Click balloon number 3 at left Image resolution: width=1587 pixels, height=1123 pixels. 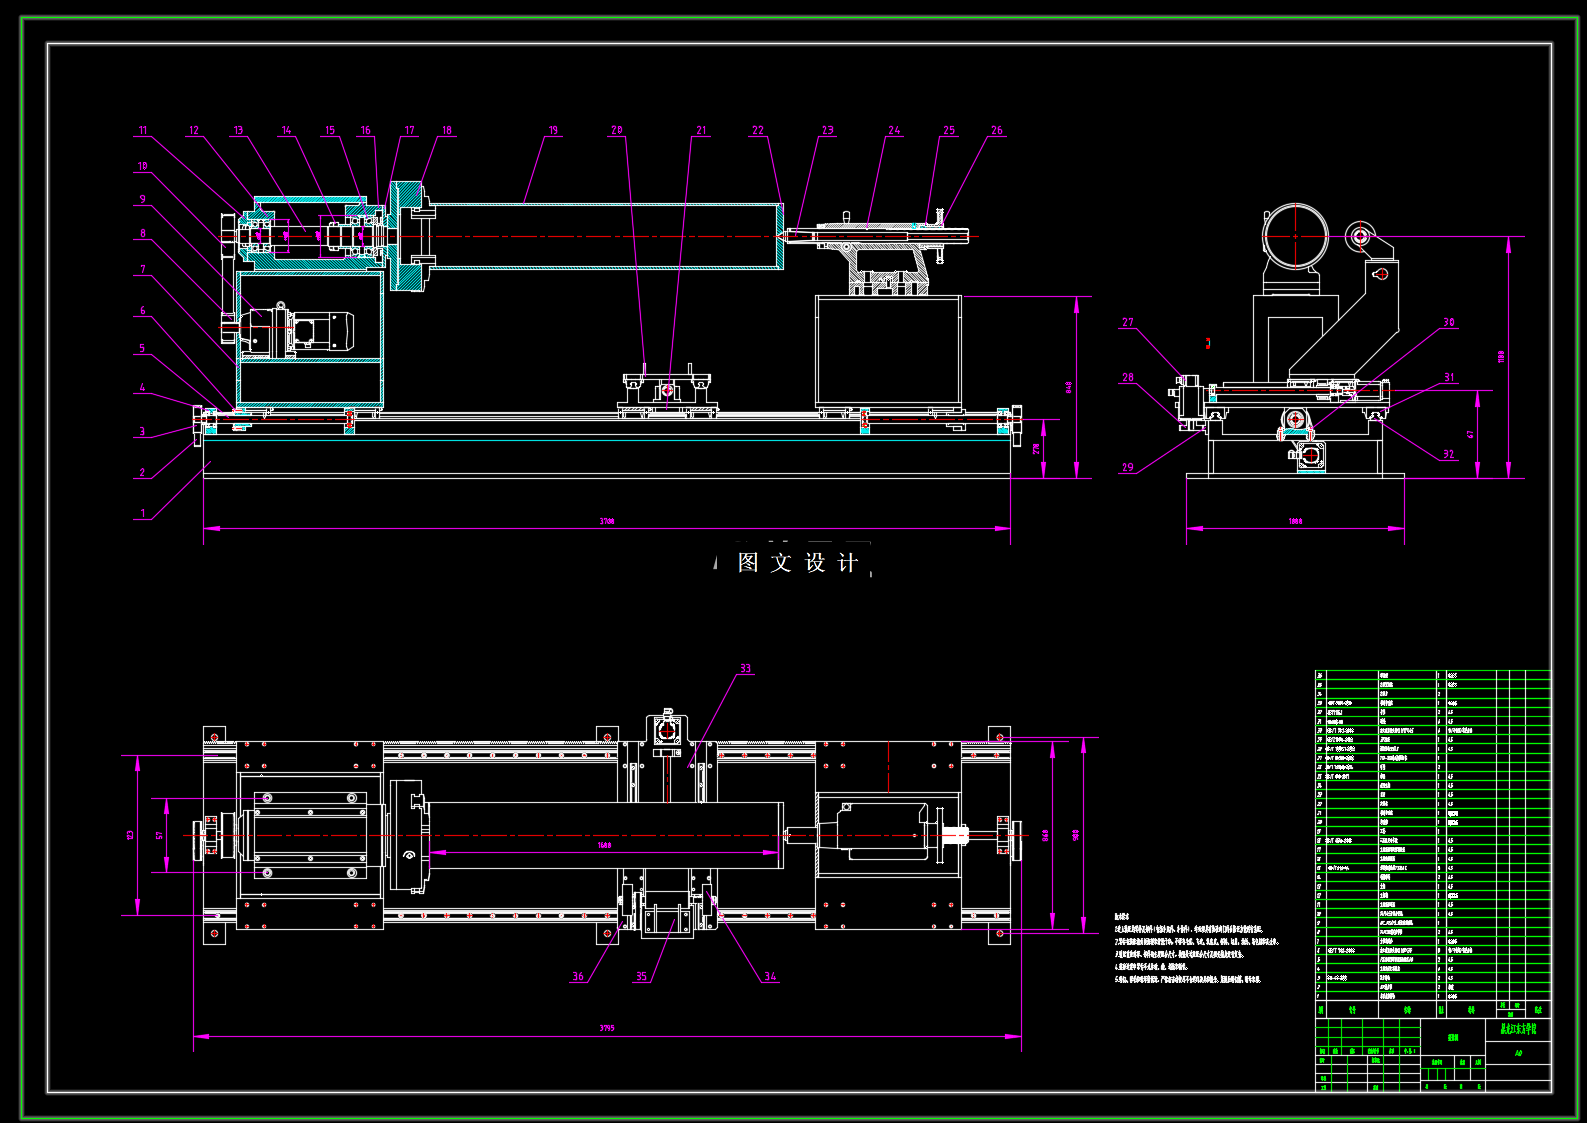(x=142, y=432)
